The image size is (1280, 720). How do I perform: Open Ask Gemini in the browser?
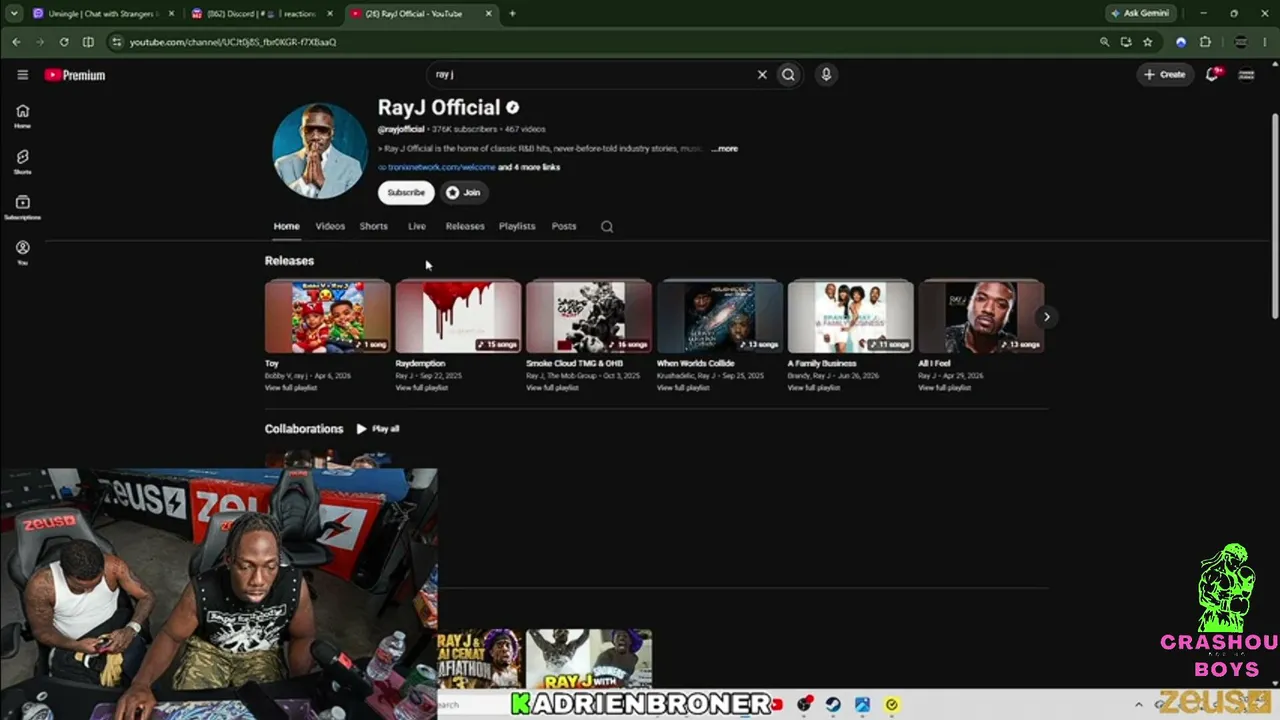point(1140,14)
